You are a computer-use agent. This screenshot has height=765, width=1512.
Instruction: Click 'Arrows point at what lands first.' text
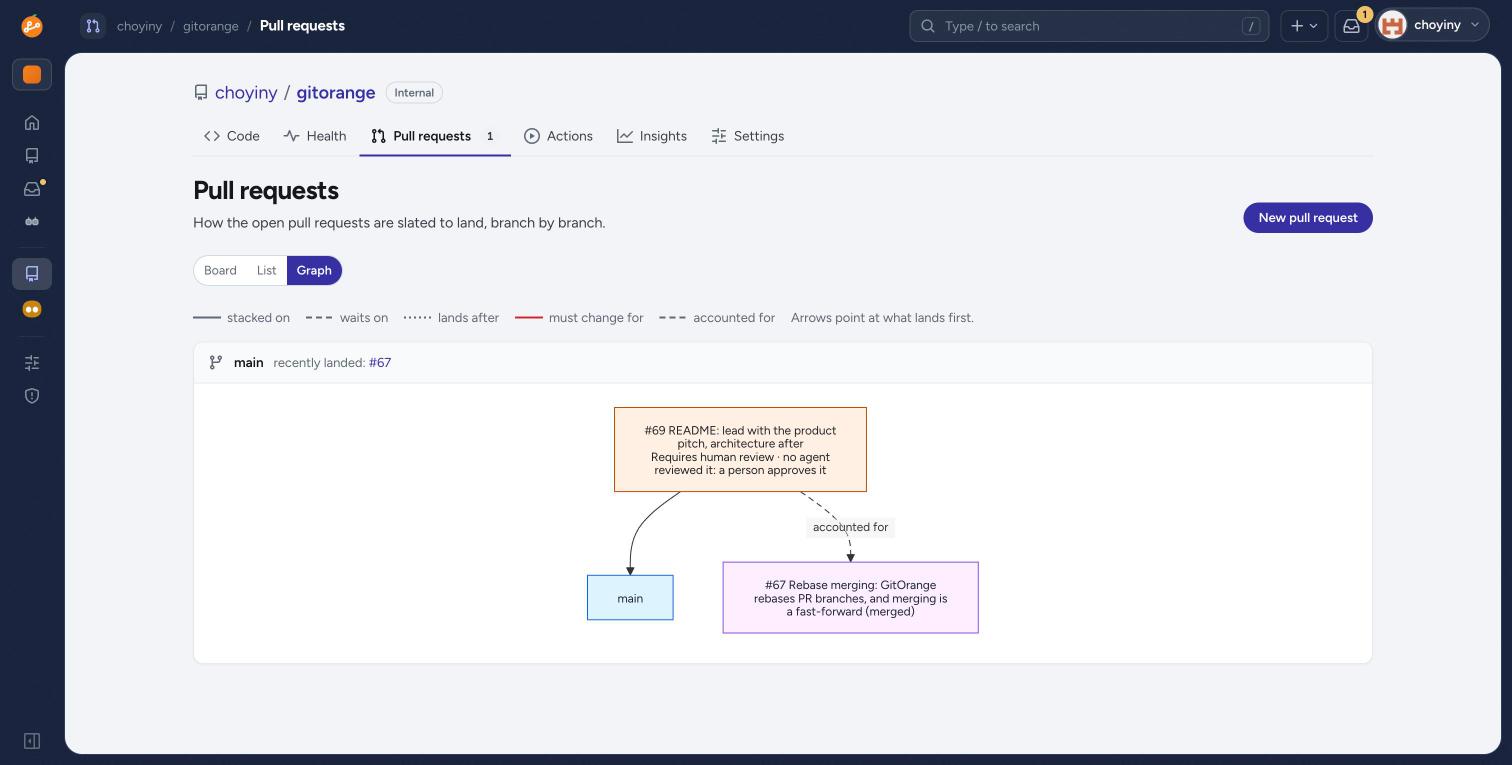[x=882, y=318]
